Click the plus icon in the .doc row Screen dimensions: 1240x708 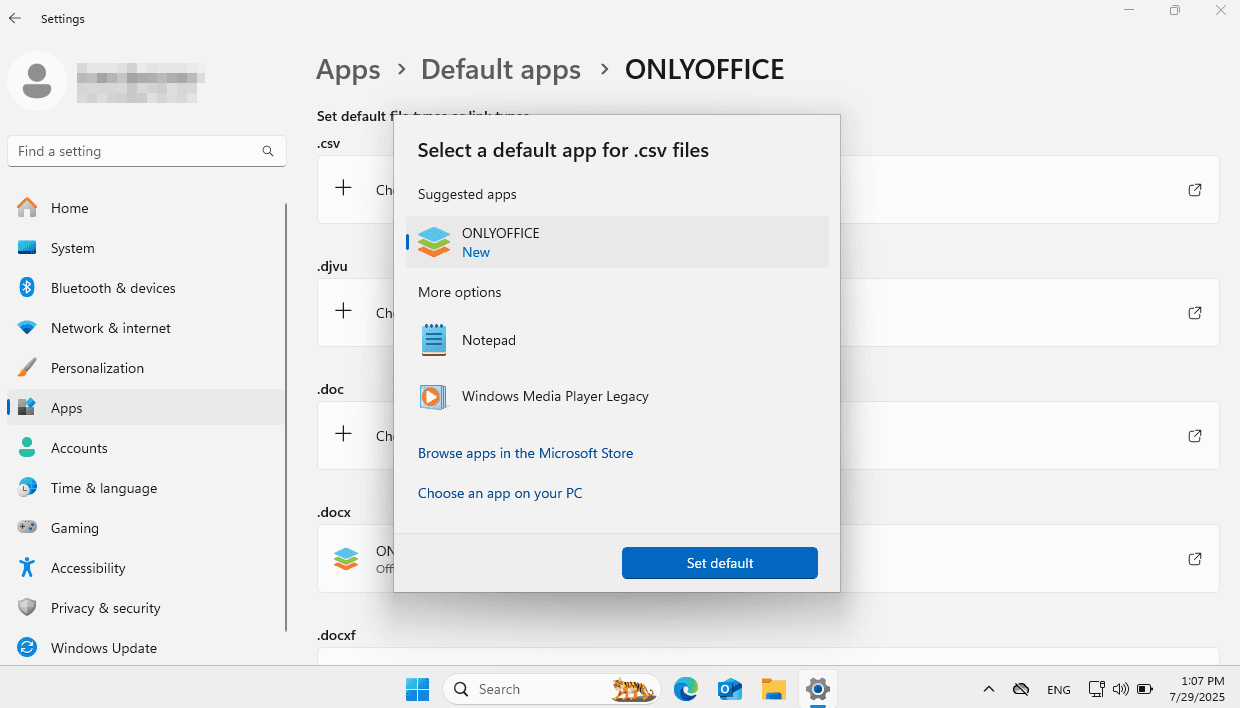click(x=343, y=434)
